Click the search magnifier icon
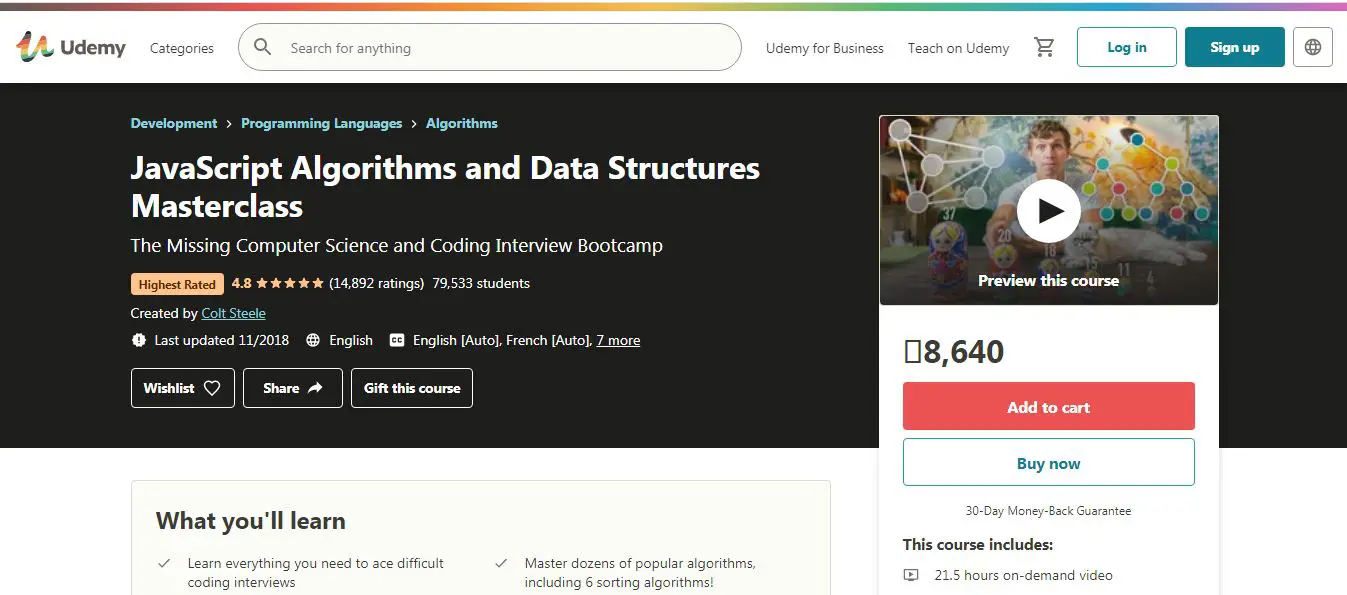Viewport: 1347px width, 595px height. pos(263,47)
